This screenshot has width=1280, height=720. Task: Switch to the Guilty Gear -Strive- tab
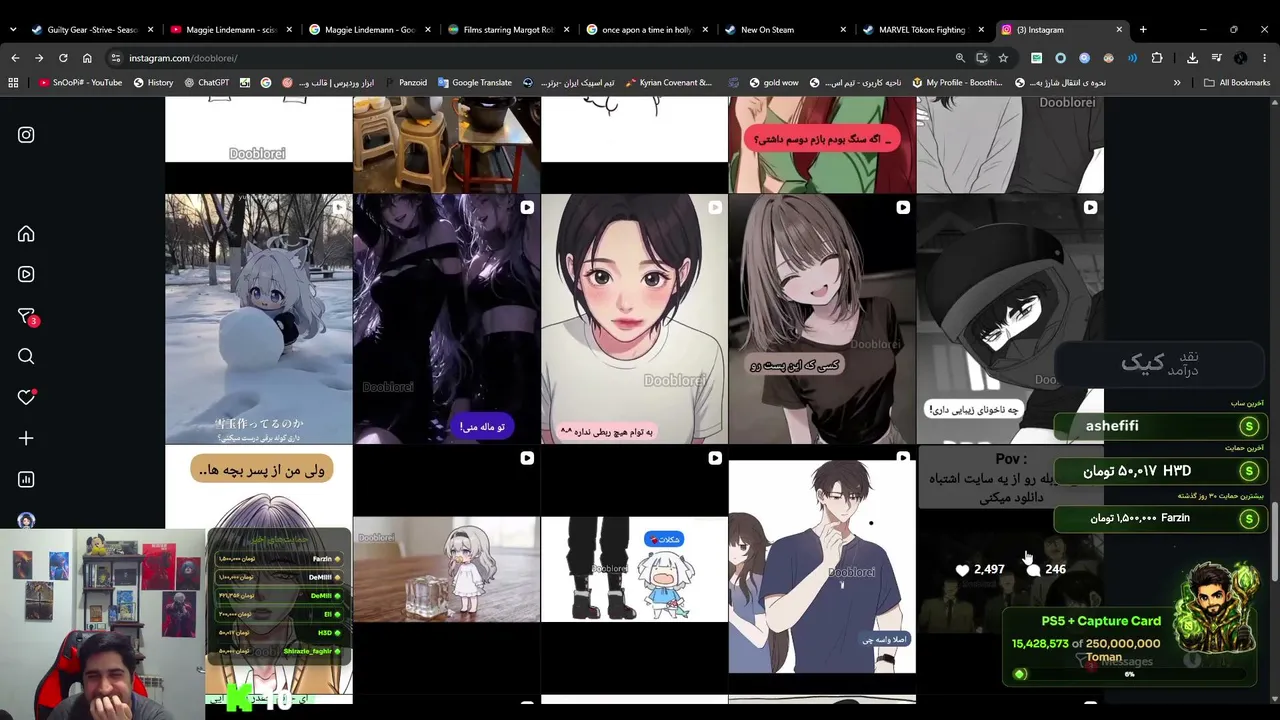[92, 30]
